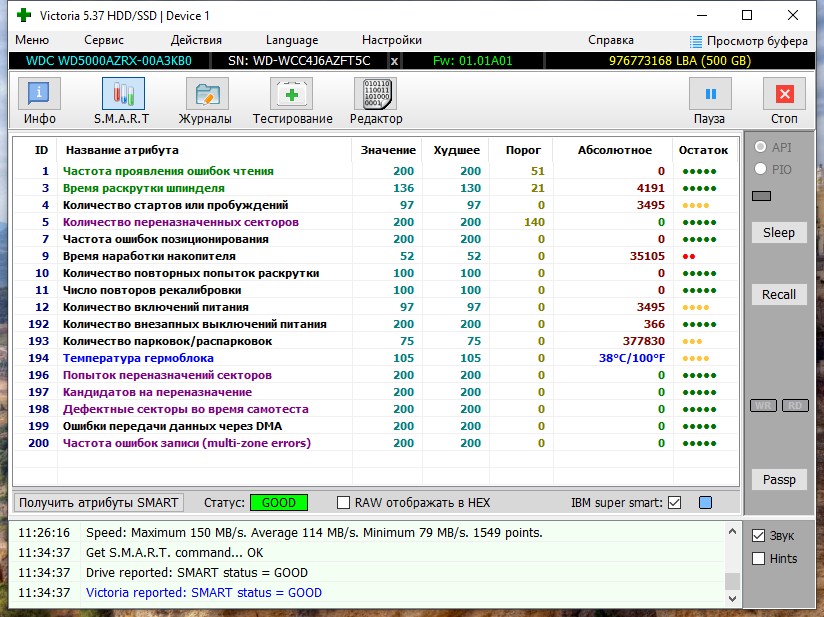This screenshot has height=617, width=824.
Task: Click the Значение column header
Action: click(x=388, y=150)
